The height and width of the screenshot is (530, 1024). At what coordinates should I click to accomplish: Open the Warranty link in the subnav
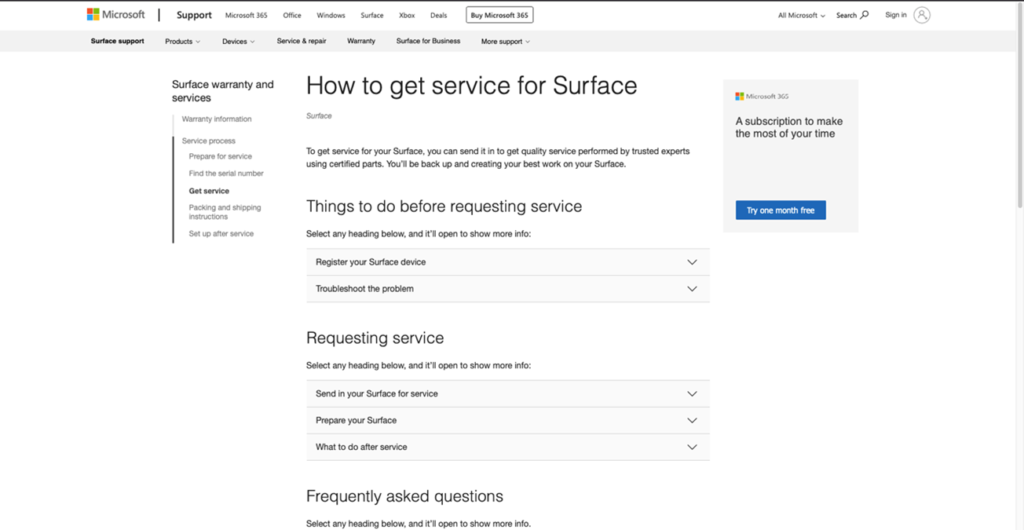pos(361,40)
